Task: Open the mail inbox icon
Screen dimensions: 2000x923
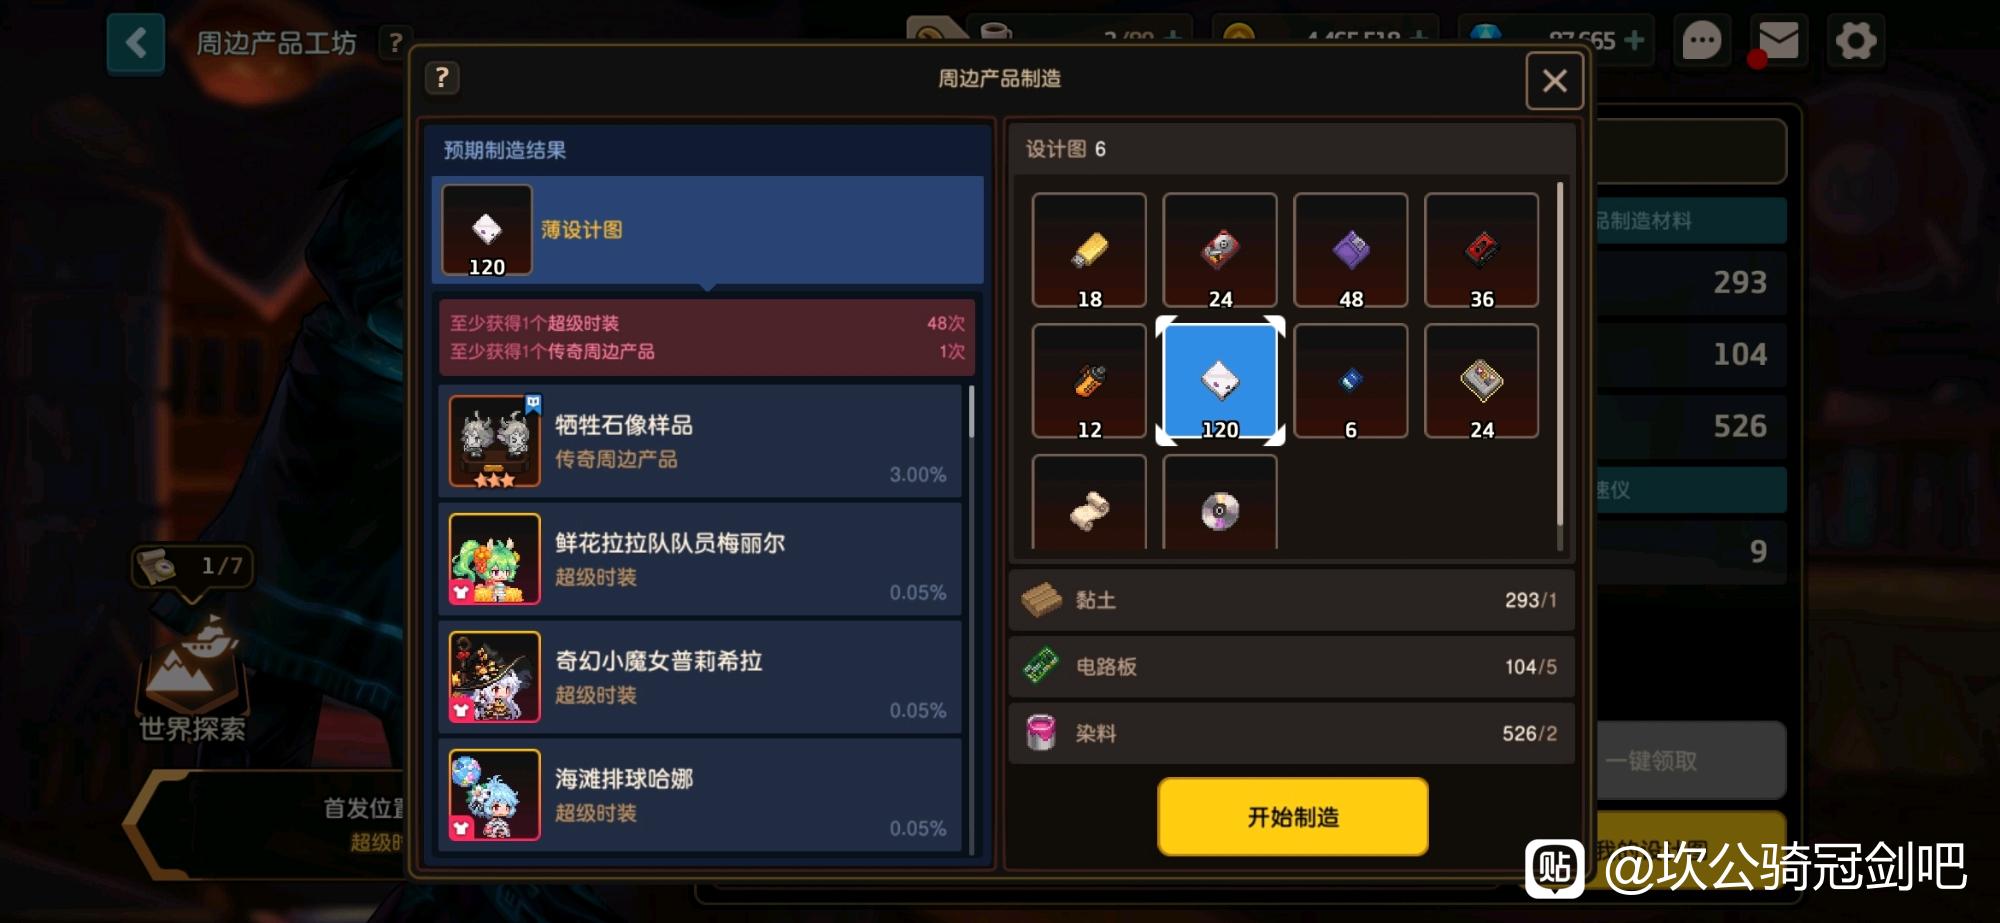Action: tap(1778, 42)
